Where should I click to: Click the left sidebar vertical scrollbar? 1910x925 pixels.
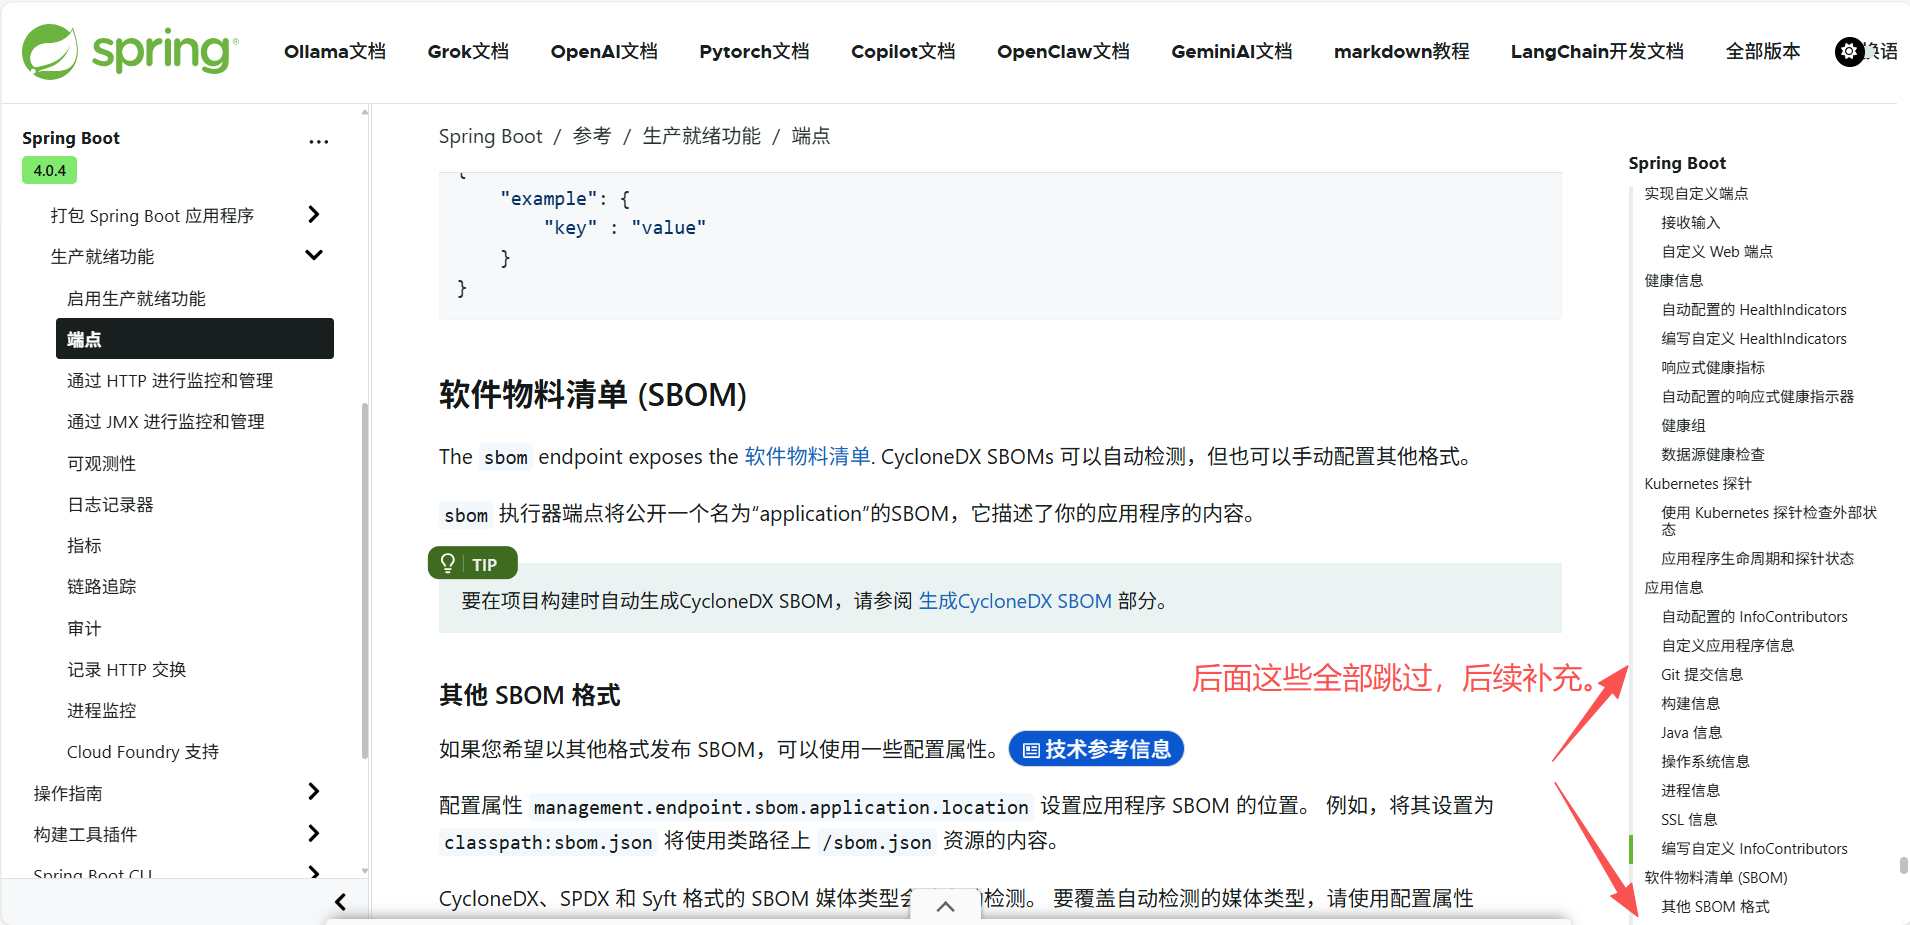[365, 580]
